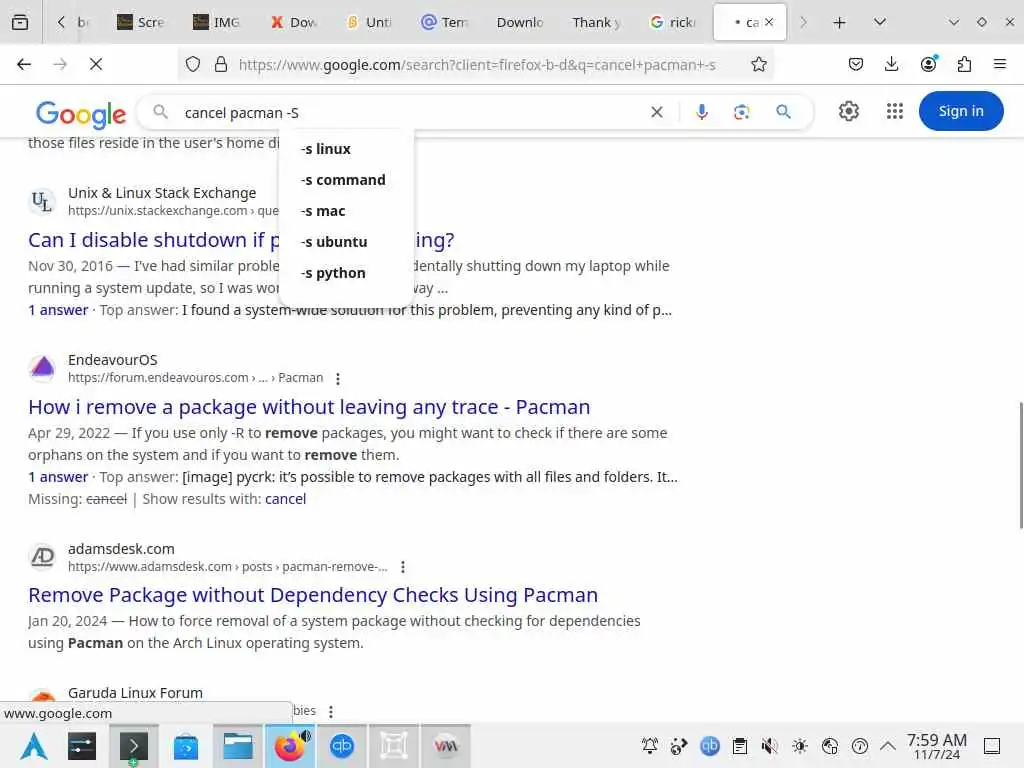1024x768 pixels.
Task: Open the file manager in taskbar
Action: [238, 746]
